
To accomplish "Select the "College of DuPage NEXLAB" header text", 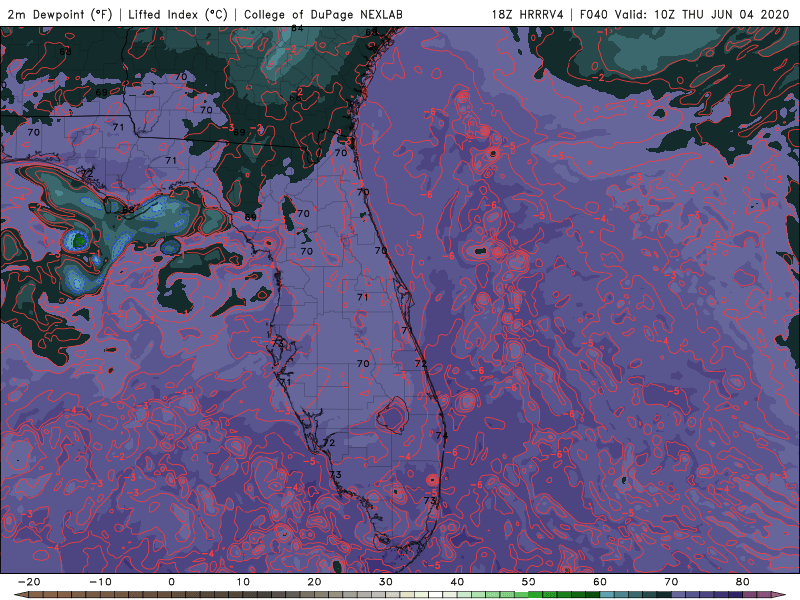I will pyautogui.click(x=323, y=14).
